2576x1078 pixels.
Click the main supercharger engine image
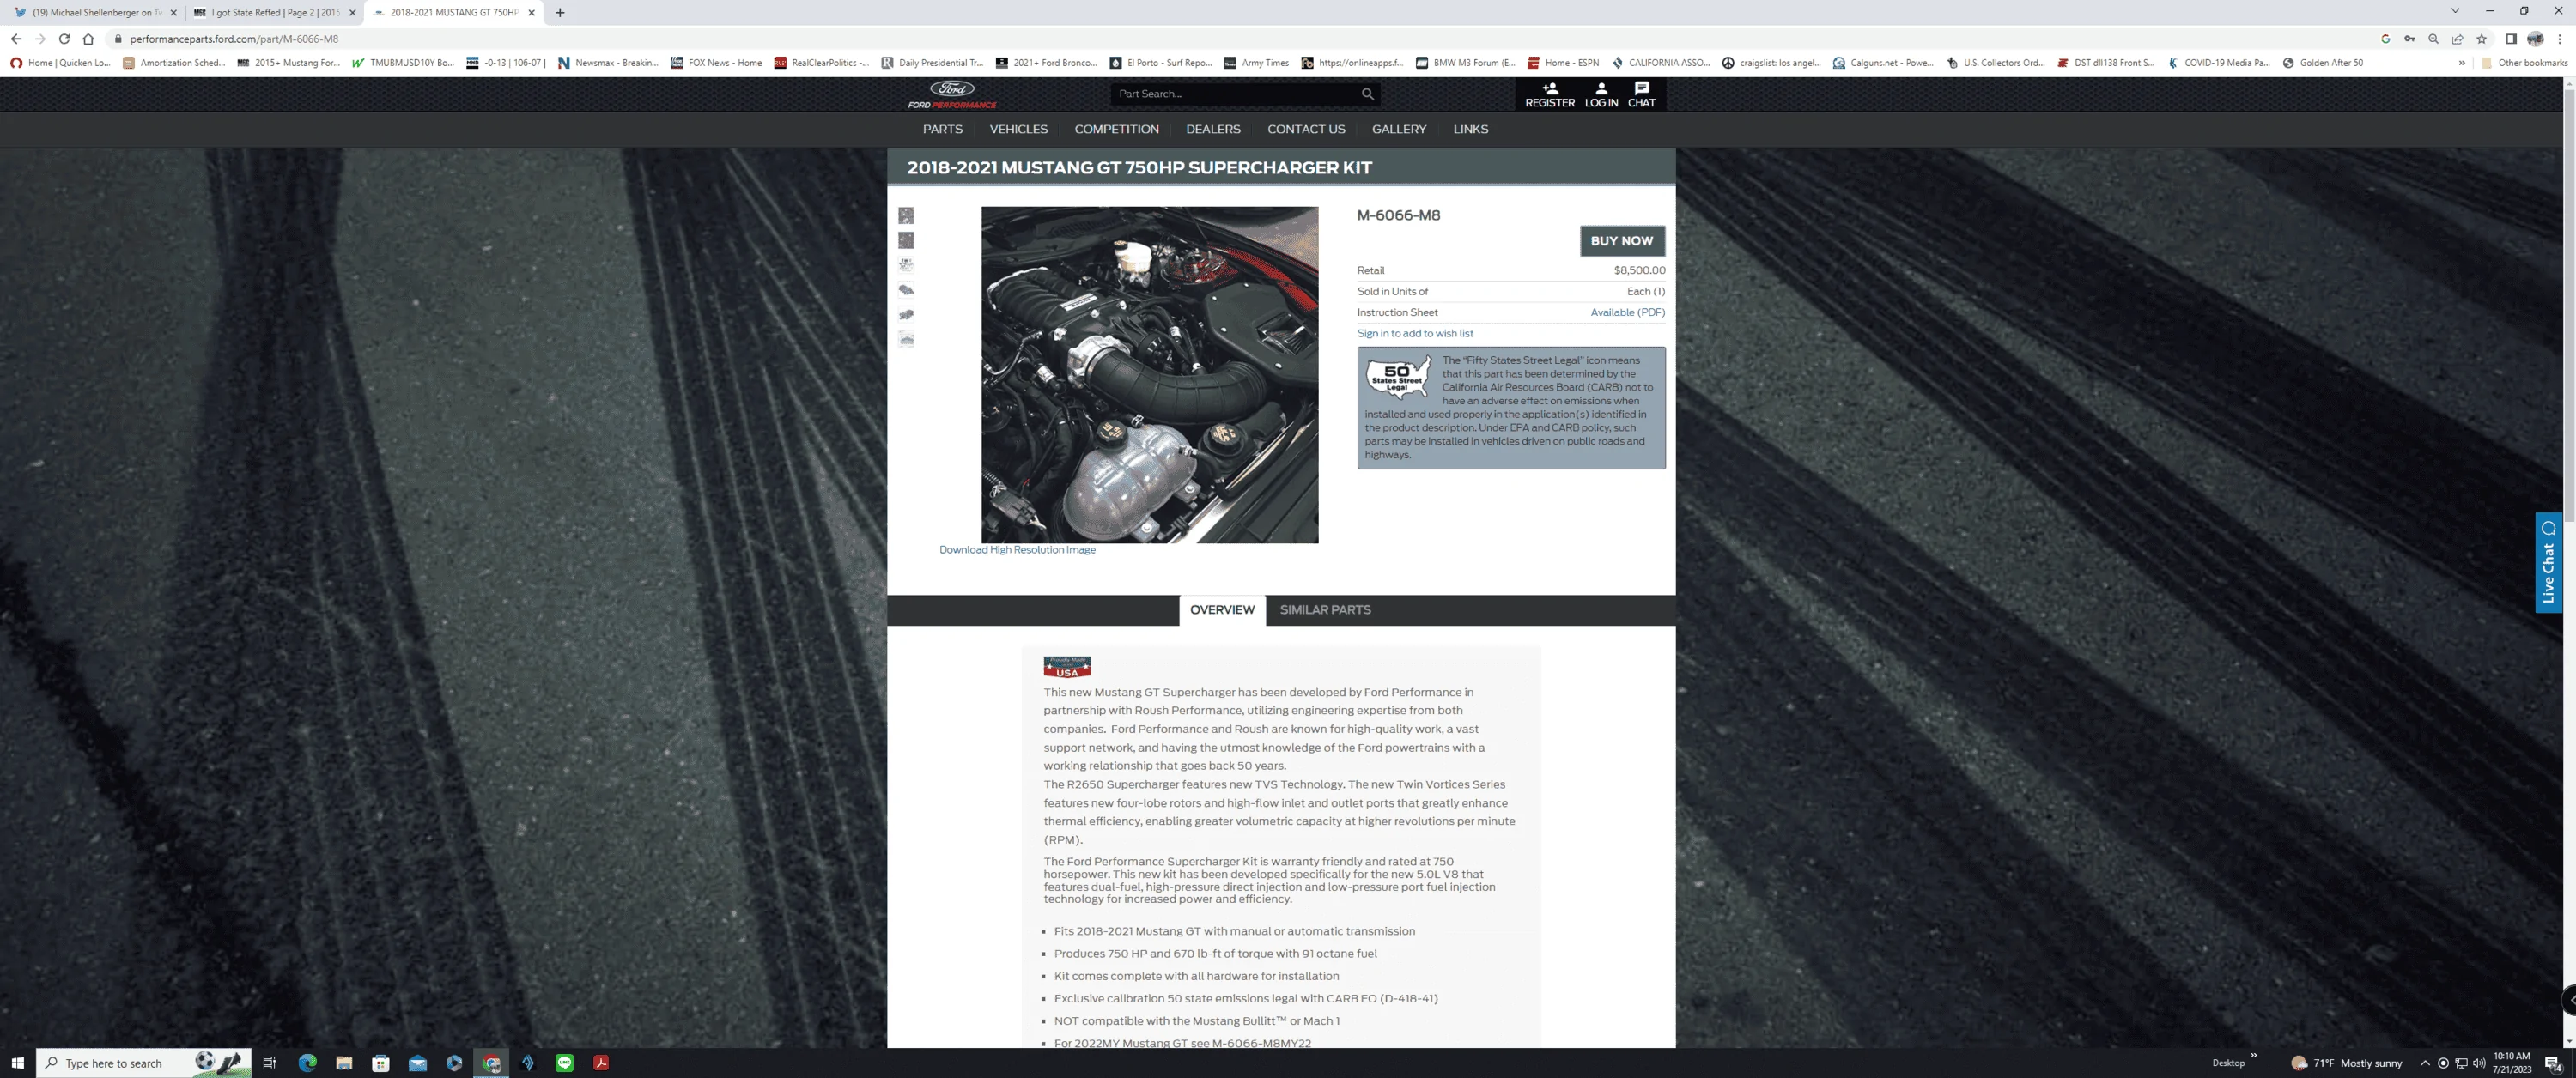pyautogui.click(x=1149, y=375)
